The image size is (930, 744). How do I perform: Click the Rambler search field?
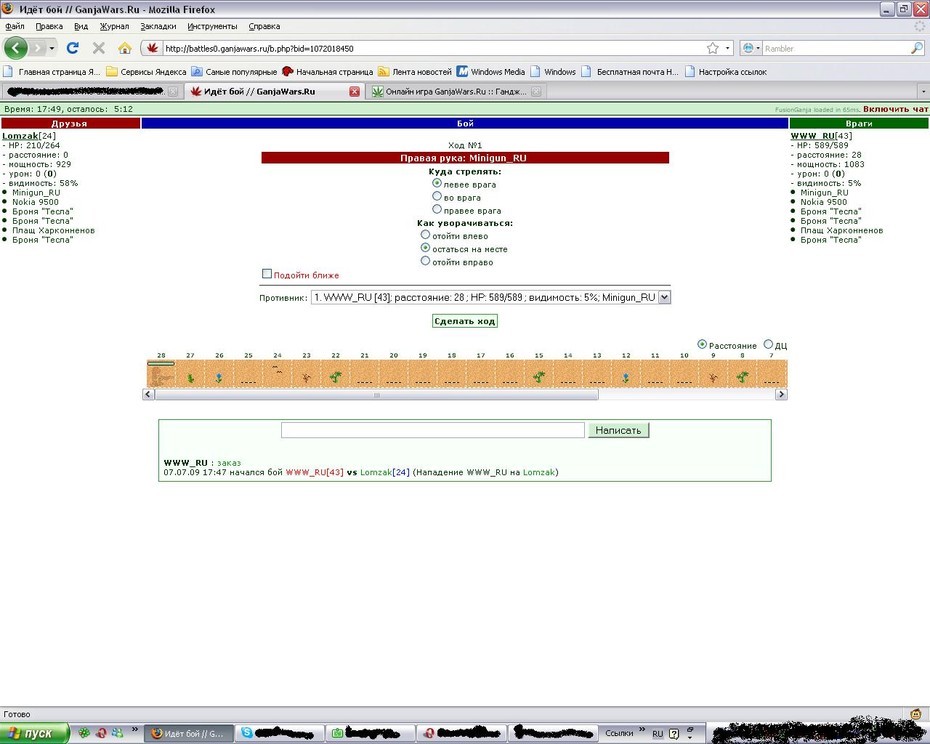pyautogui.click(x=836, y=48)
